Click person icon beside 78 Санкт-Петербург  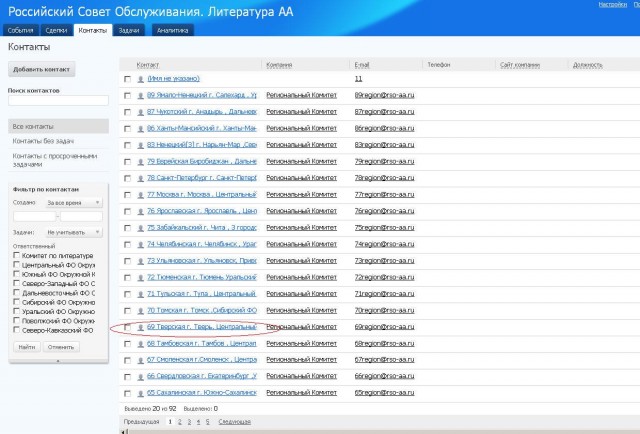pyautogui.click(x=140, y=178)
